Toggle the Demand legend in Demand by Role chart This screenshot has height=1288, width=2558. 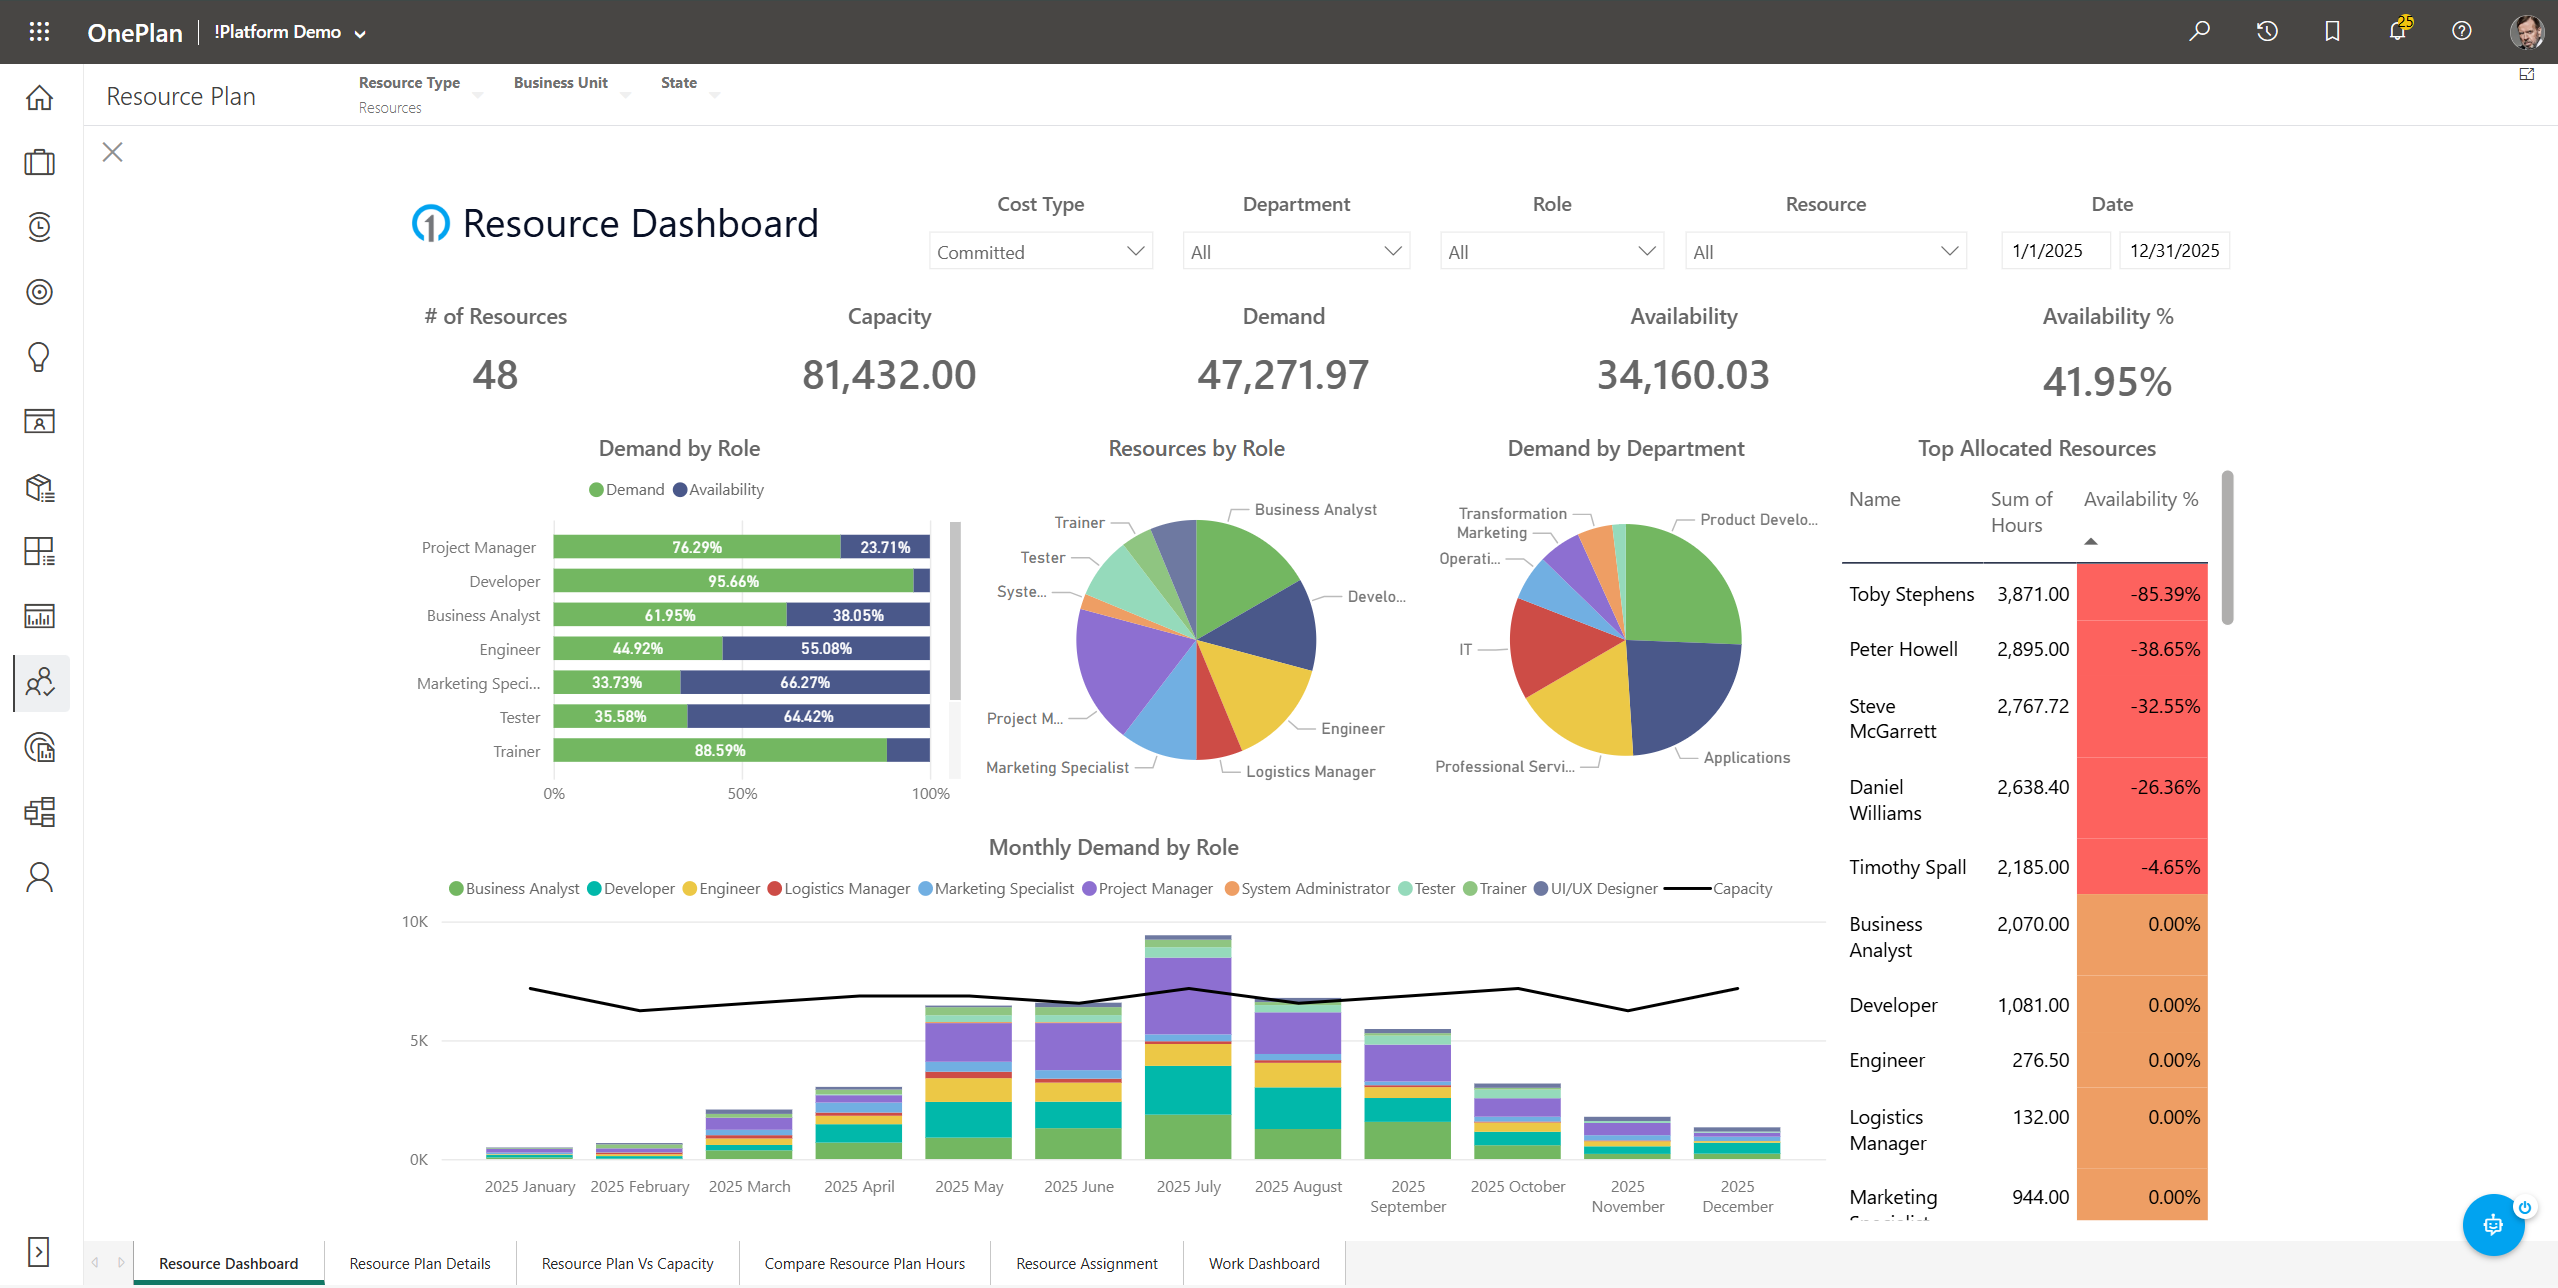click(627, 489)
